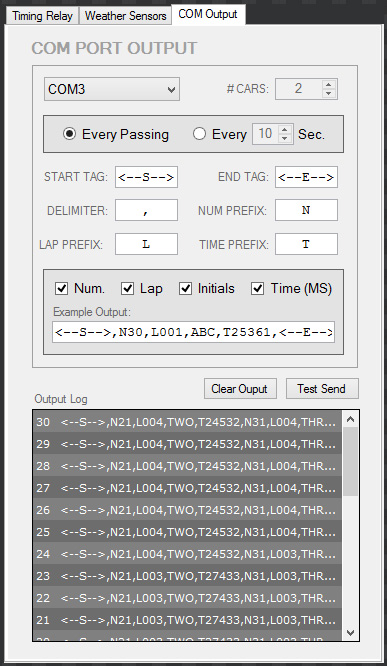
Task: Select output log row 23
Action: [187, 576]
